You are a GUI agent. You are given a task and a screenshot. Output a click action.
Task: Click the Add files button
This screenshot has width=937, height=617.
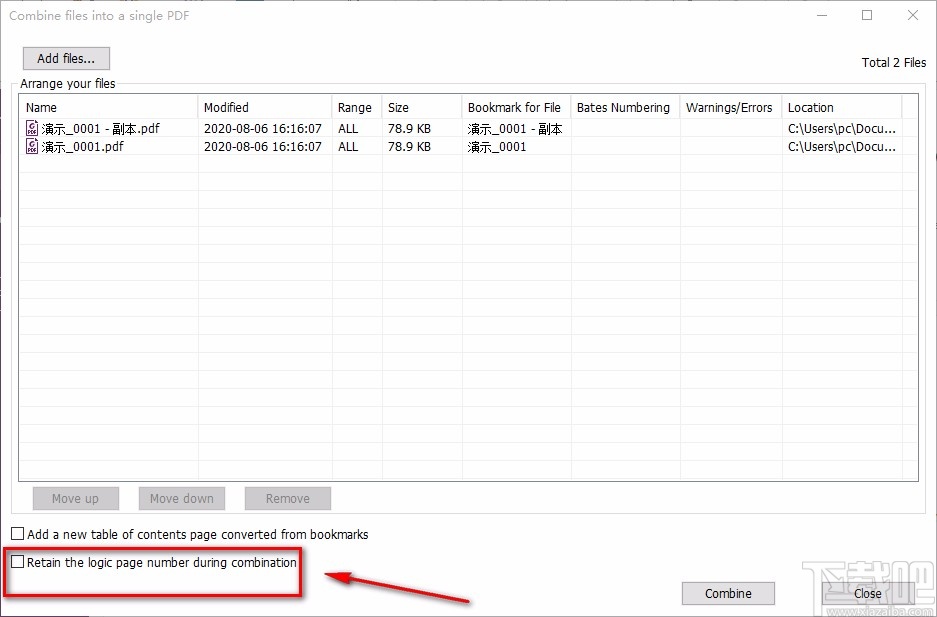(x=65, y=57)
